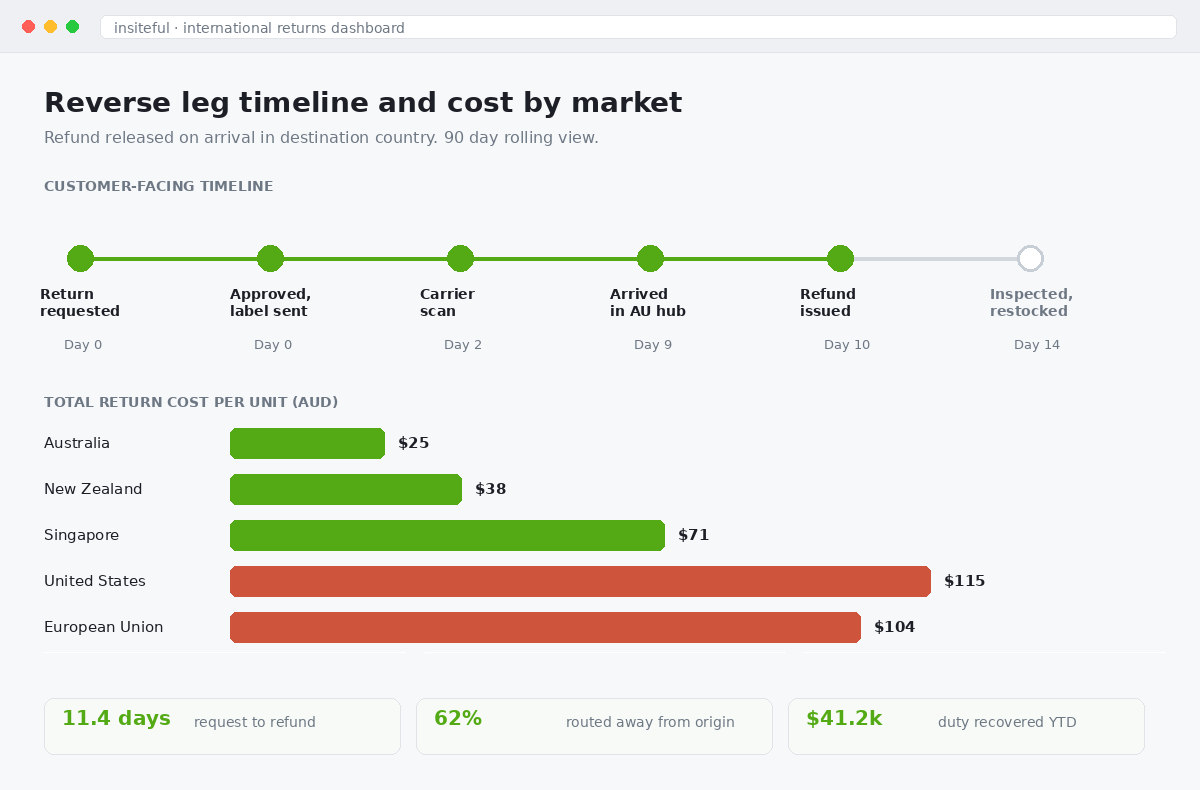Click the Singapore row label
The width and height of the screenshot is (1200, 790).
(81, 535)
